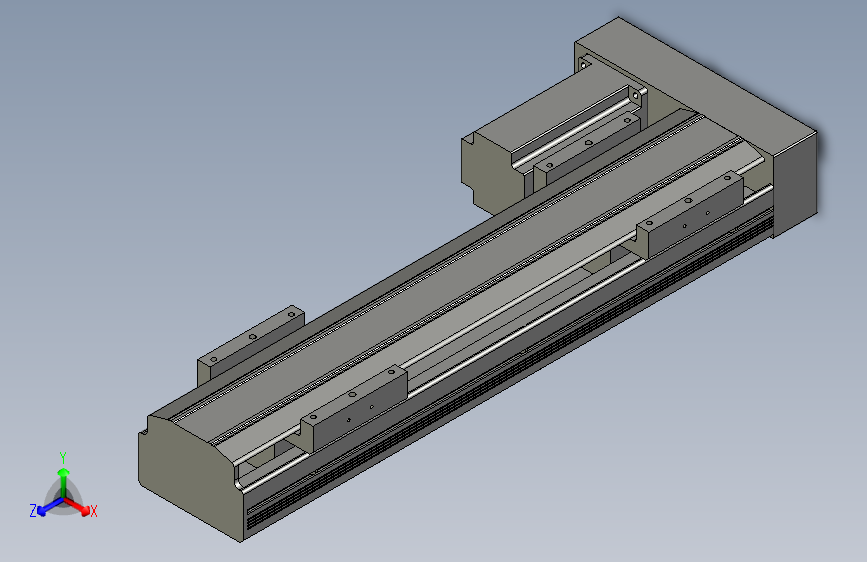
Task: Select the front end cap of the rail
Action: 191,476
